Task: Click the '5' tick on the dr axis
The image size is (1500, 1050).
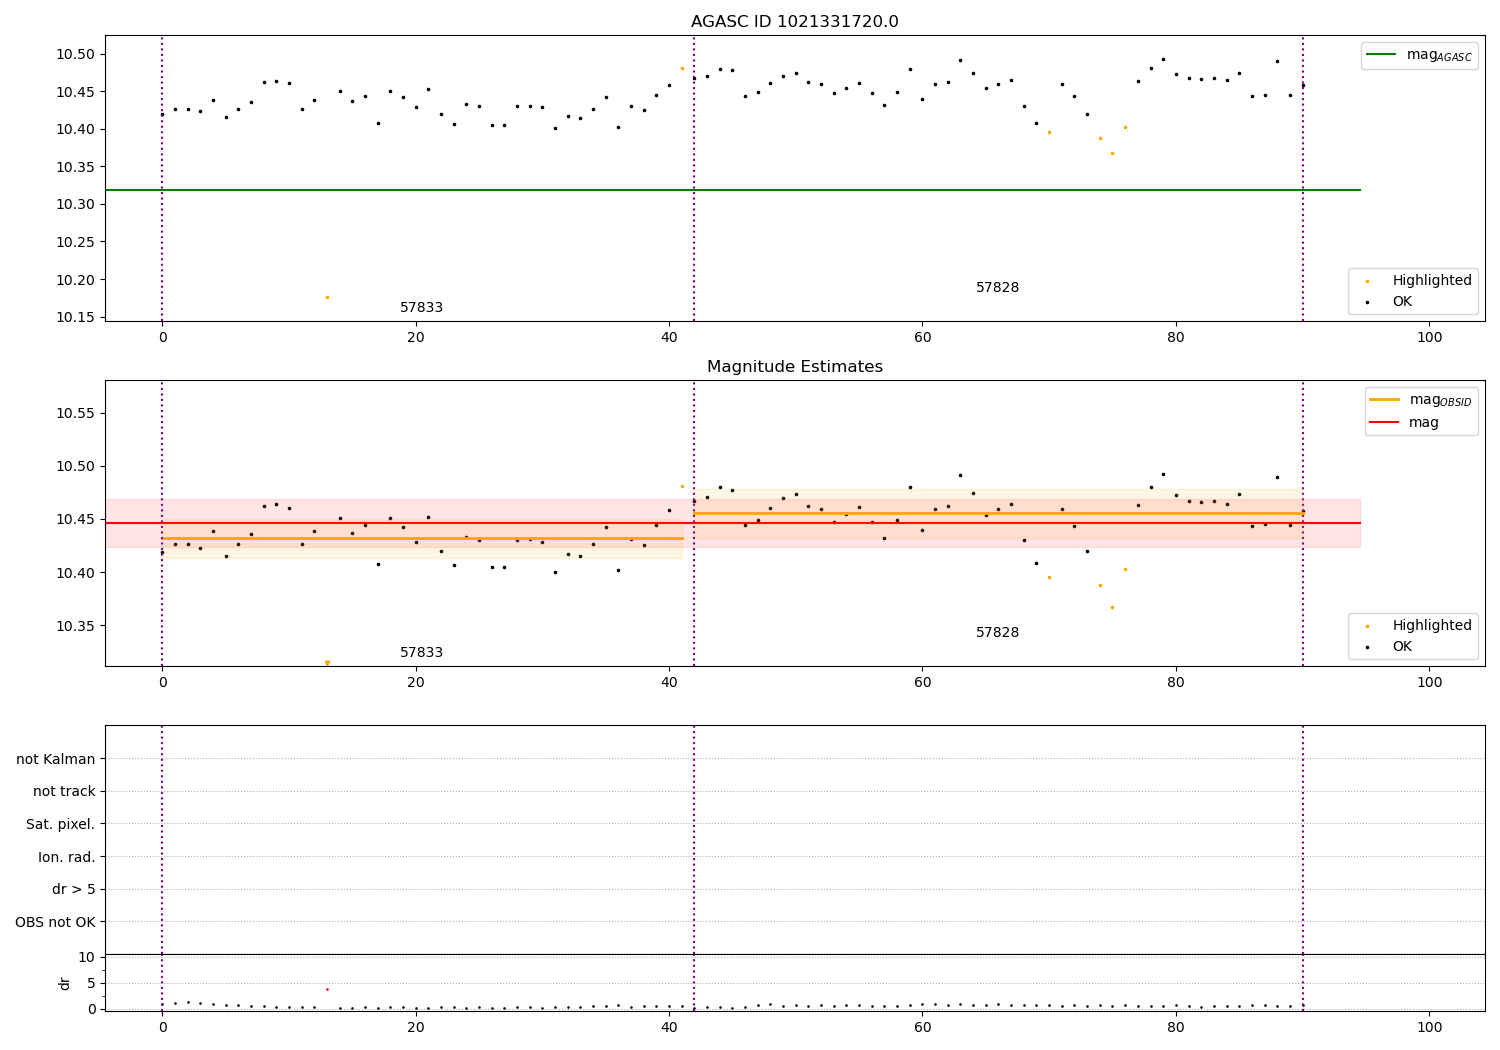Action: 91,983
